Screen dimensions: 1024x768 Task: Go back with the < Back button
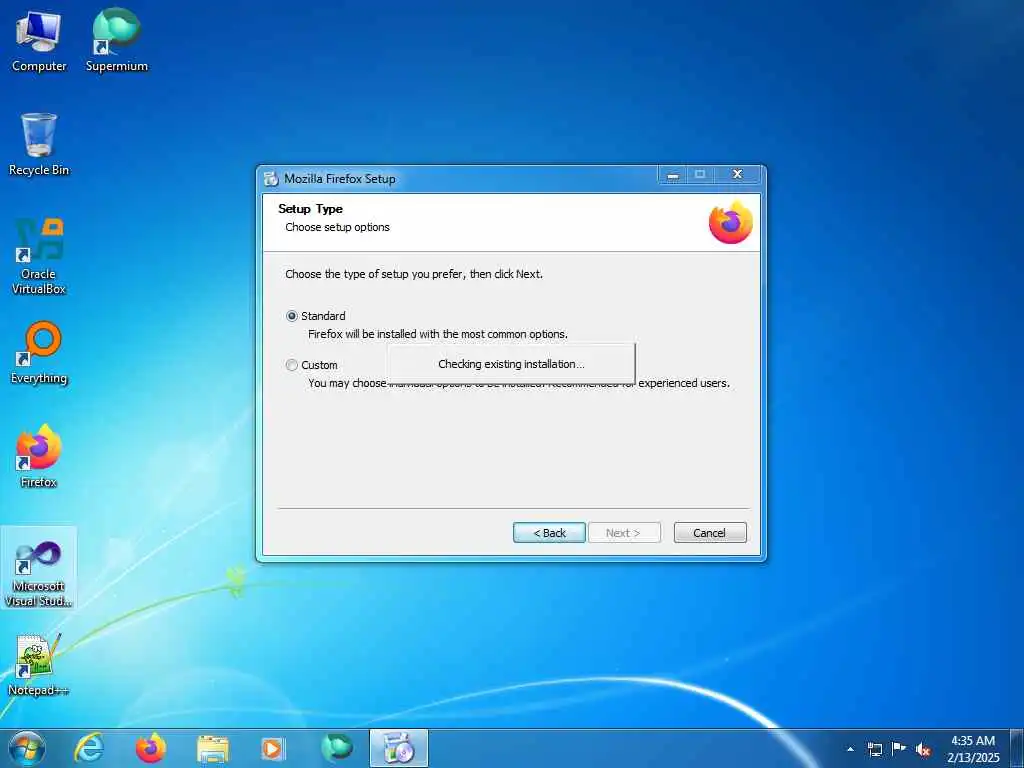point(549,532)
